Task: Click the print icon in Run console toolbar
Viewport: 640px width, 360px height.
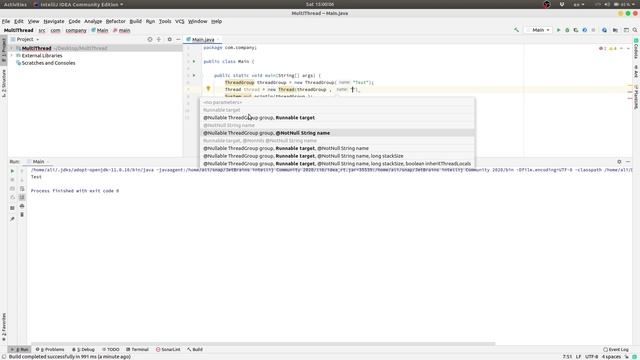Action: [22, 206]
